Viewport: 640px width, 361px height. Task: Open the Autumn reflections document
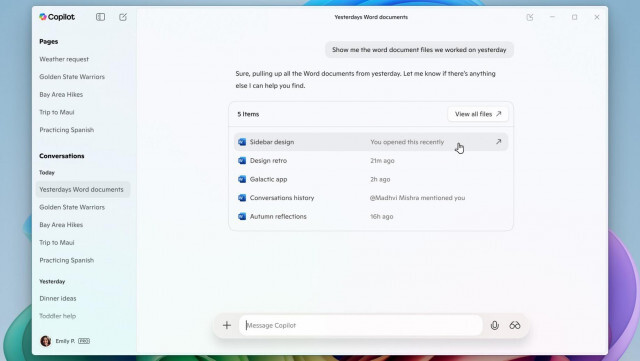click(x=371, y=216)
